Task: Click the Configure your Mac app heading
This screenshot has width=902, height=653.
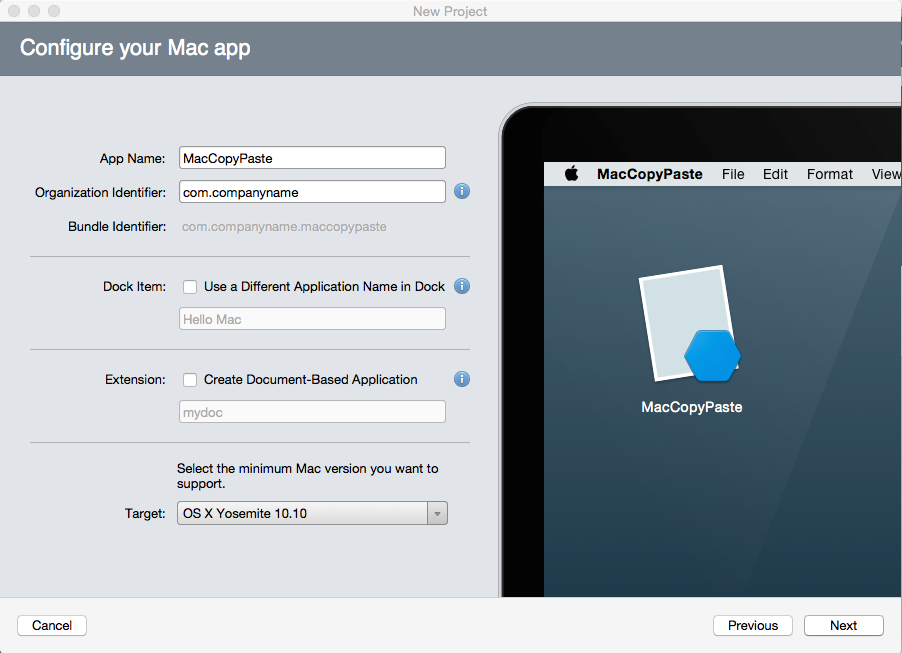Action: click(135, 48)
